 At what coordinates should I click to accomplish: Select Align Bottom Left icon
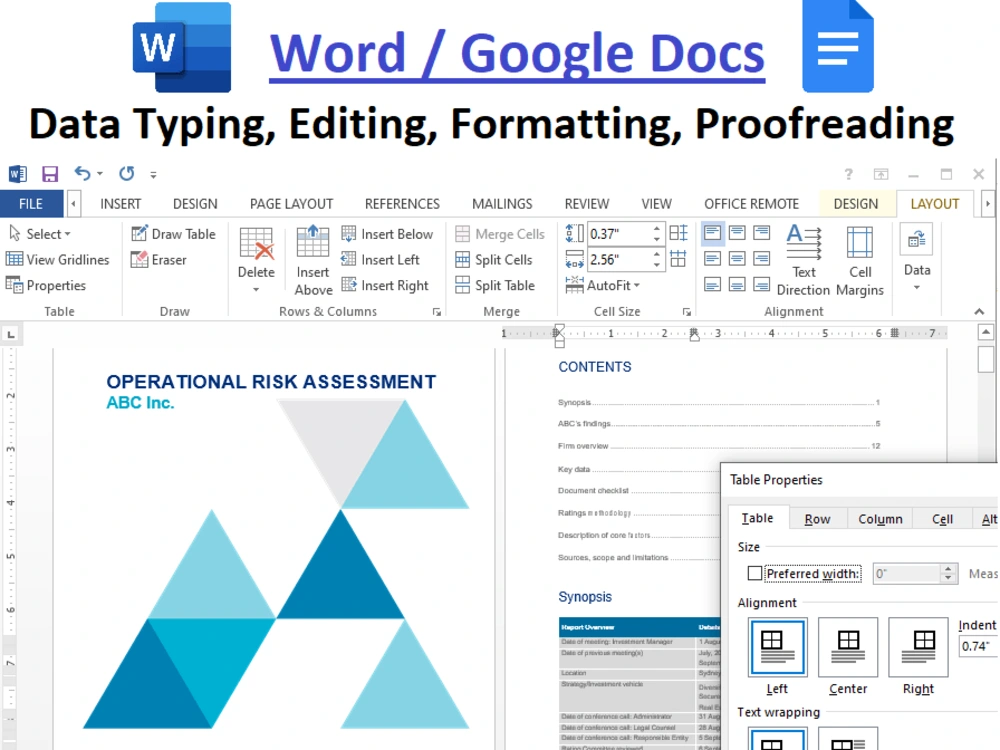pyautogui.click(x=712, y=284)
